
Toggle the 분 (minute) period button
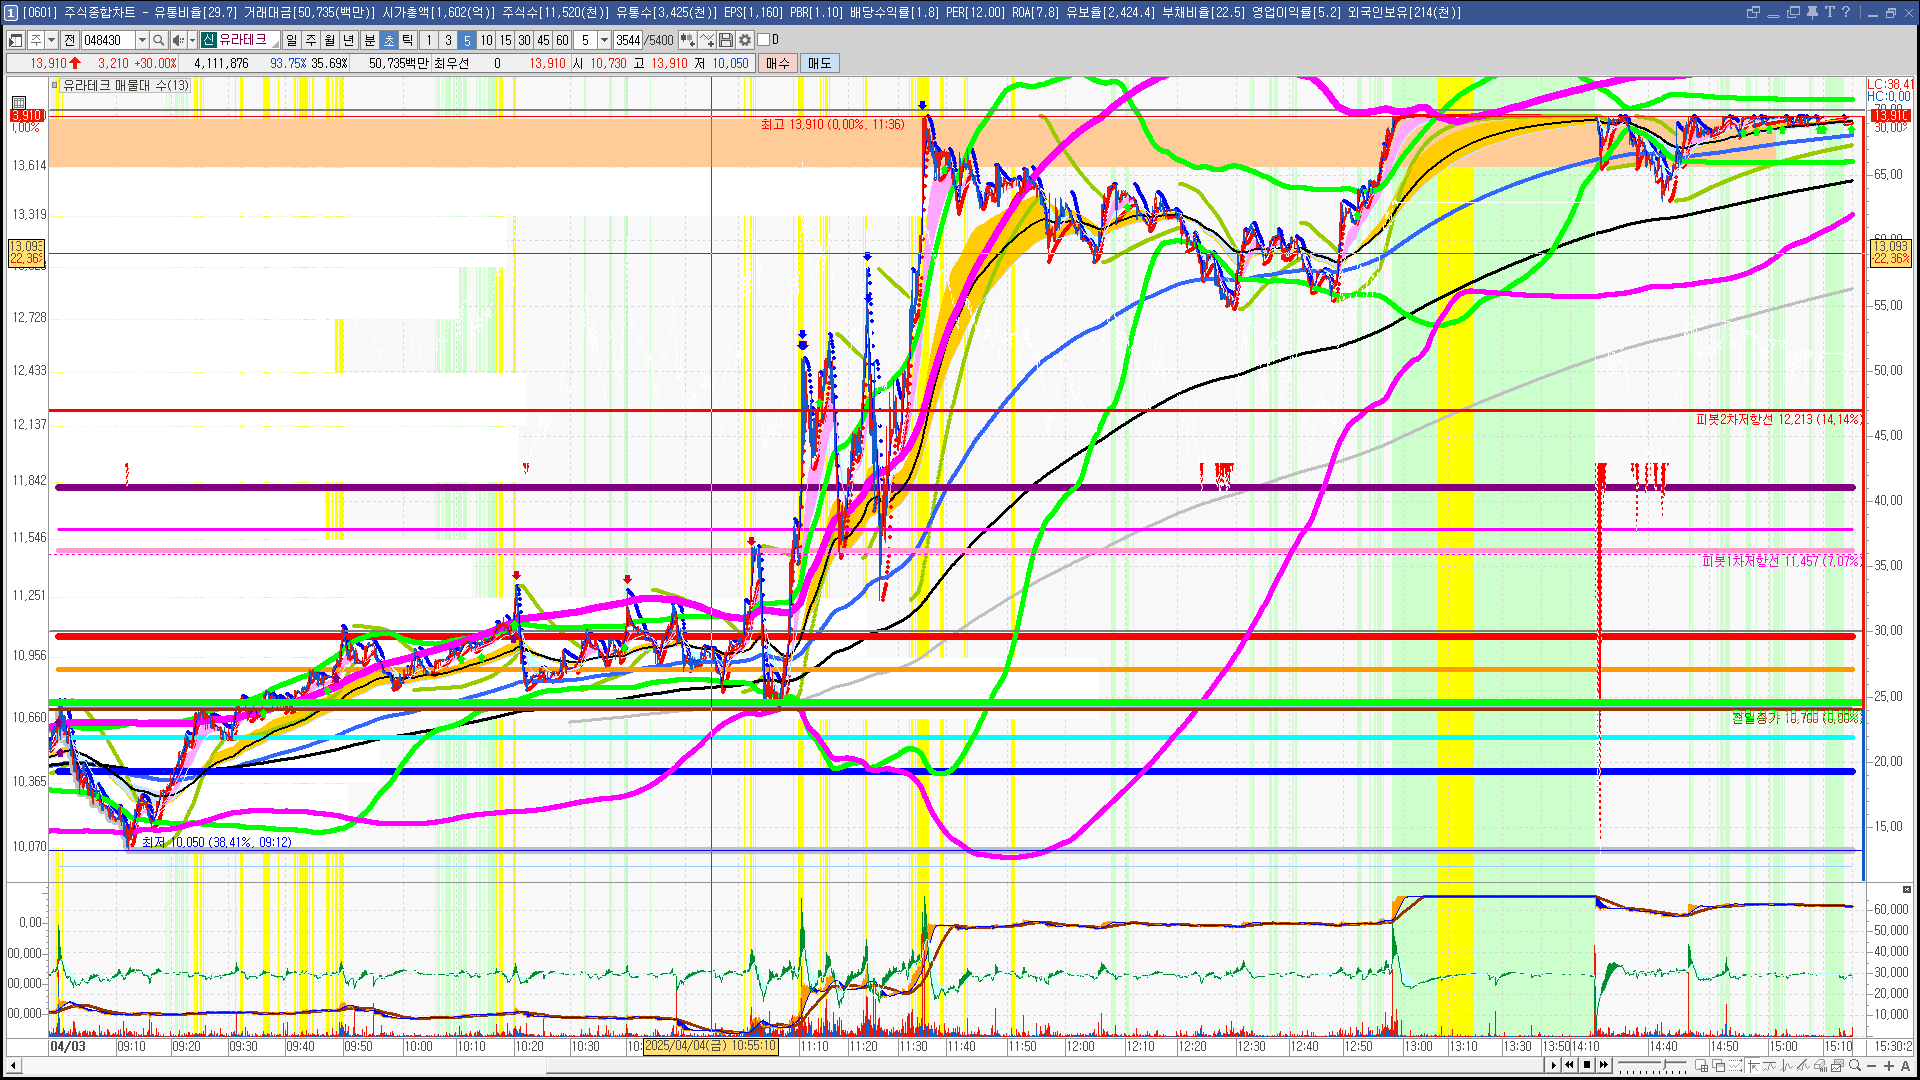click(x=369, y=40)
